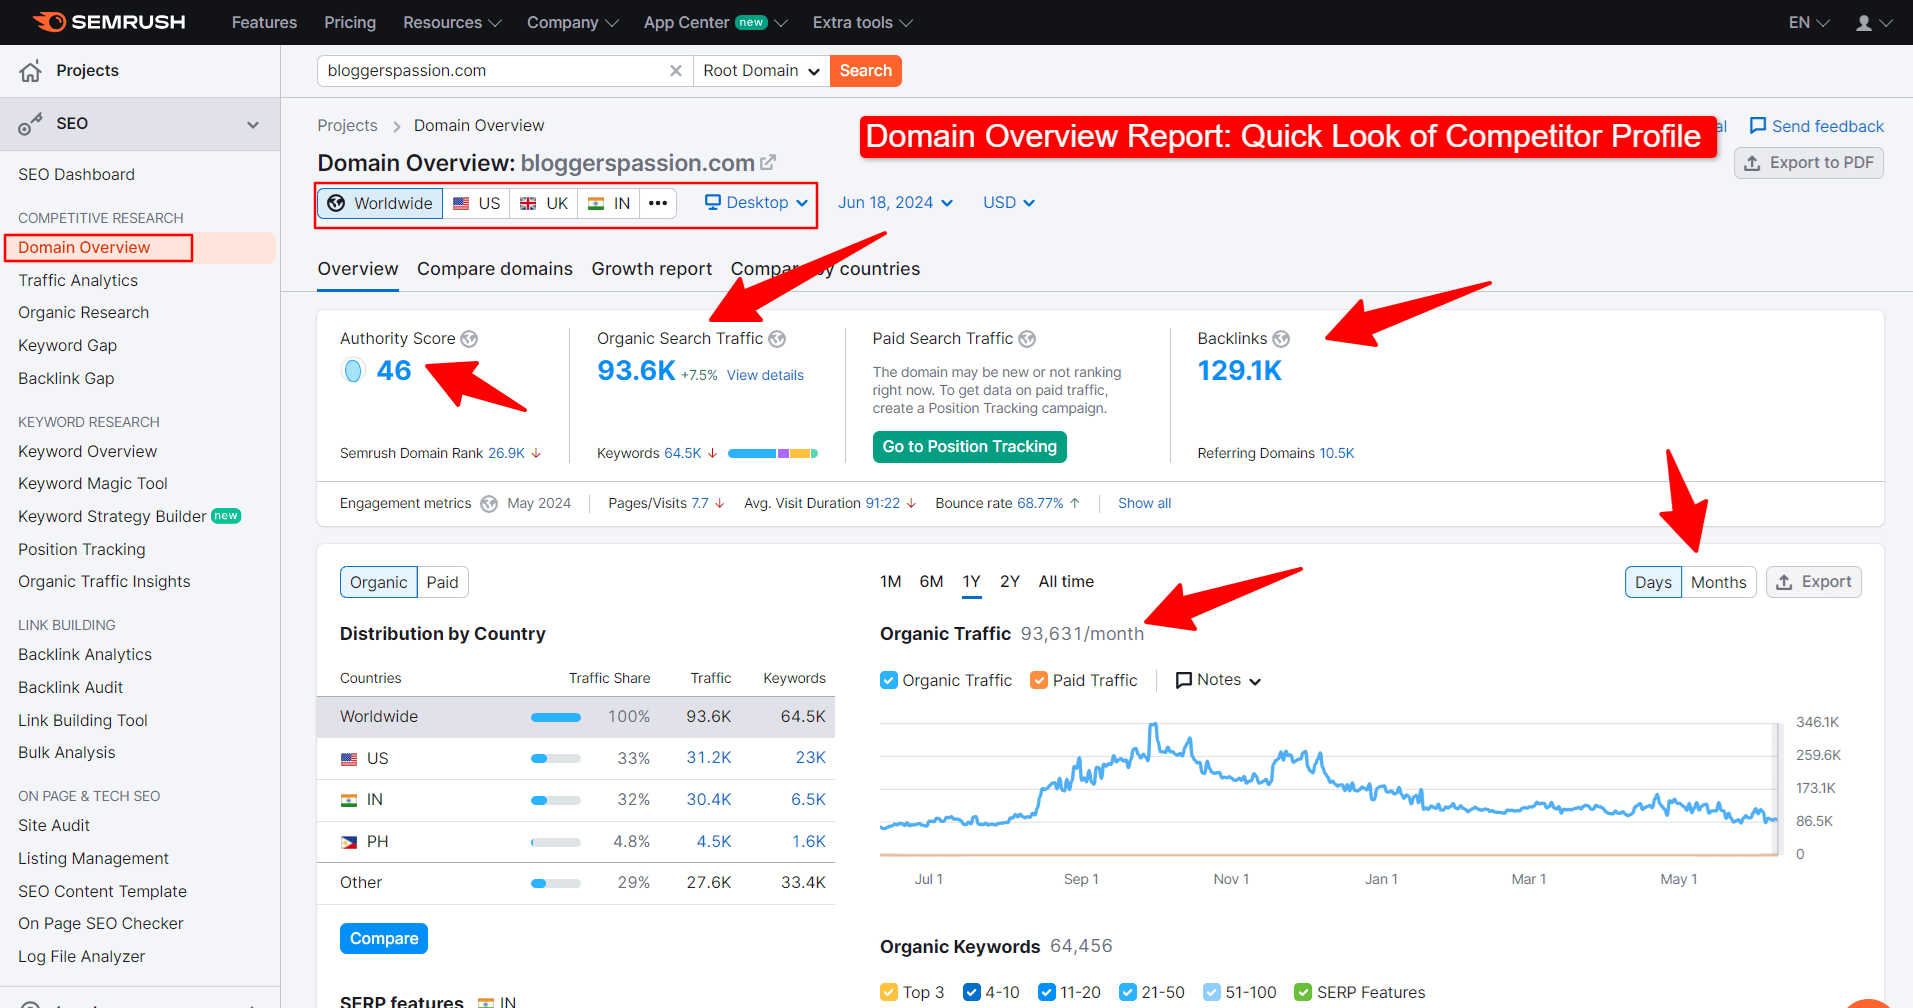Open the Root Domain search scope dropdown
This screenshot has height=1008, width=1913.
coord(760,70)
